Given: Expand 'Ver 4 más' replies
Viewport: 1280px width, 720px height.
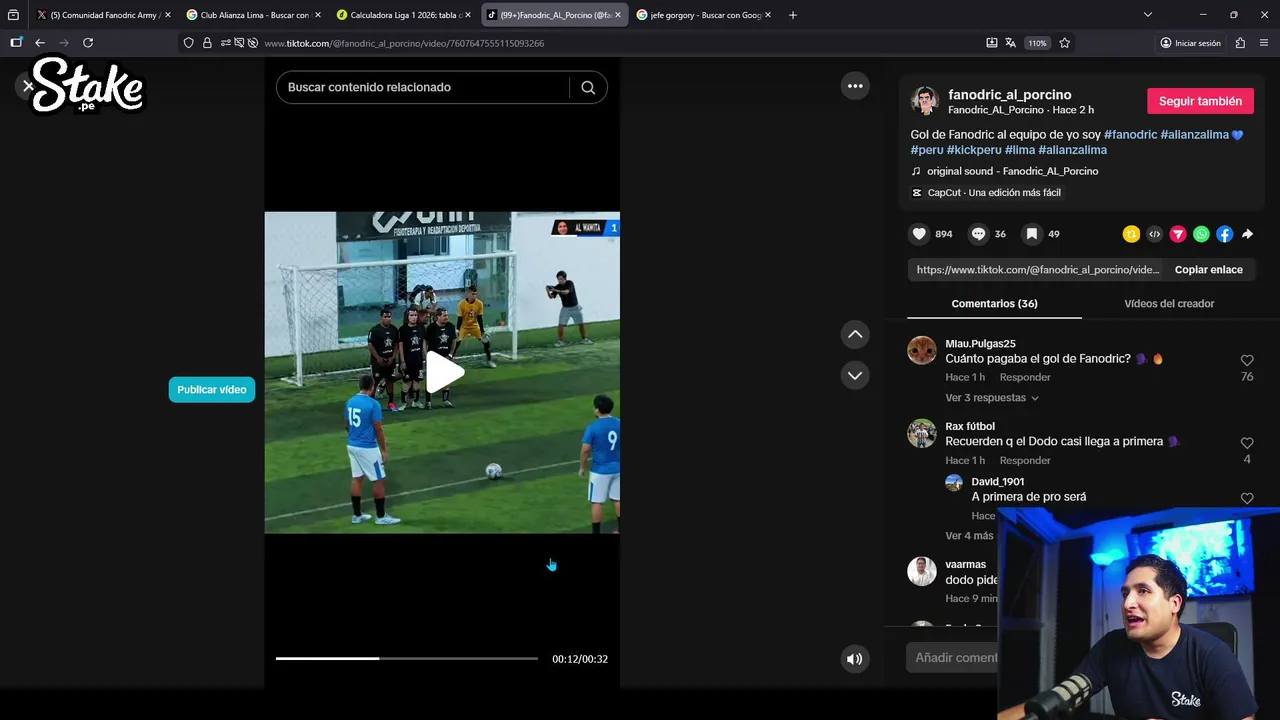Looking at the screenshot, I should click(970, 536).
